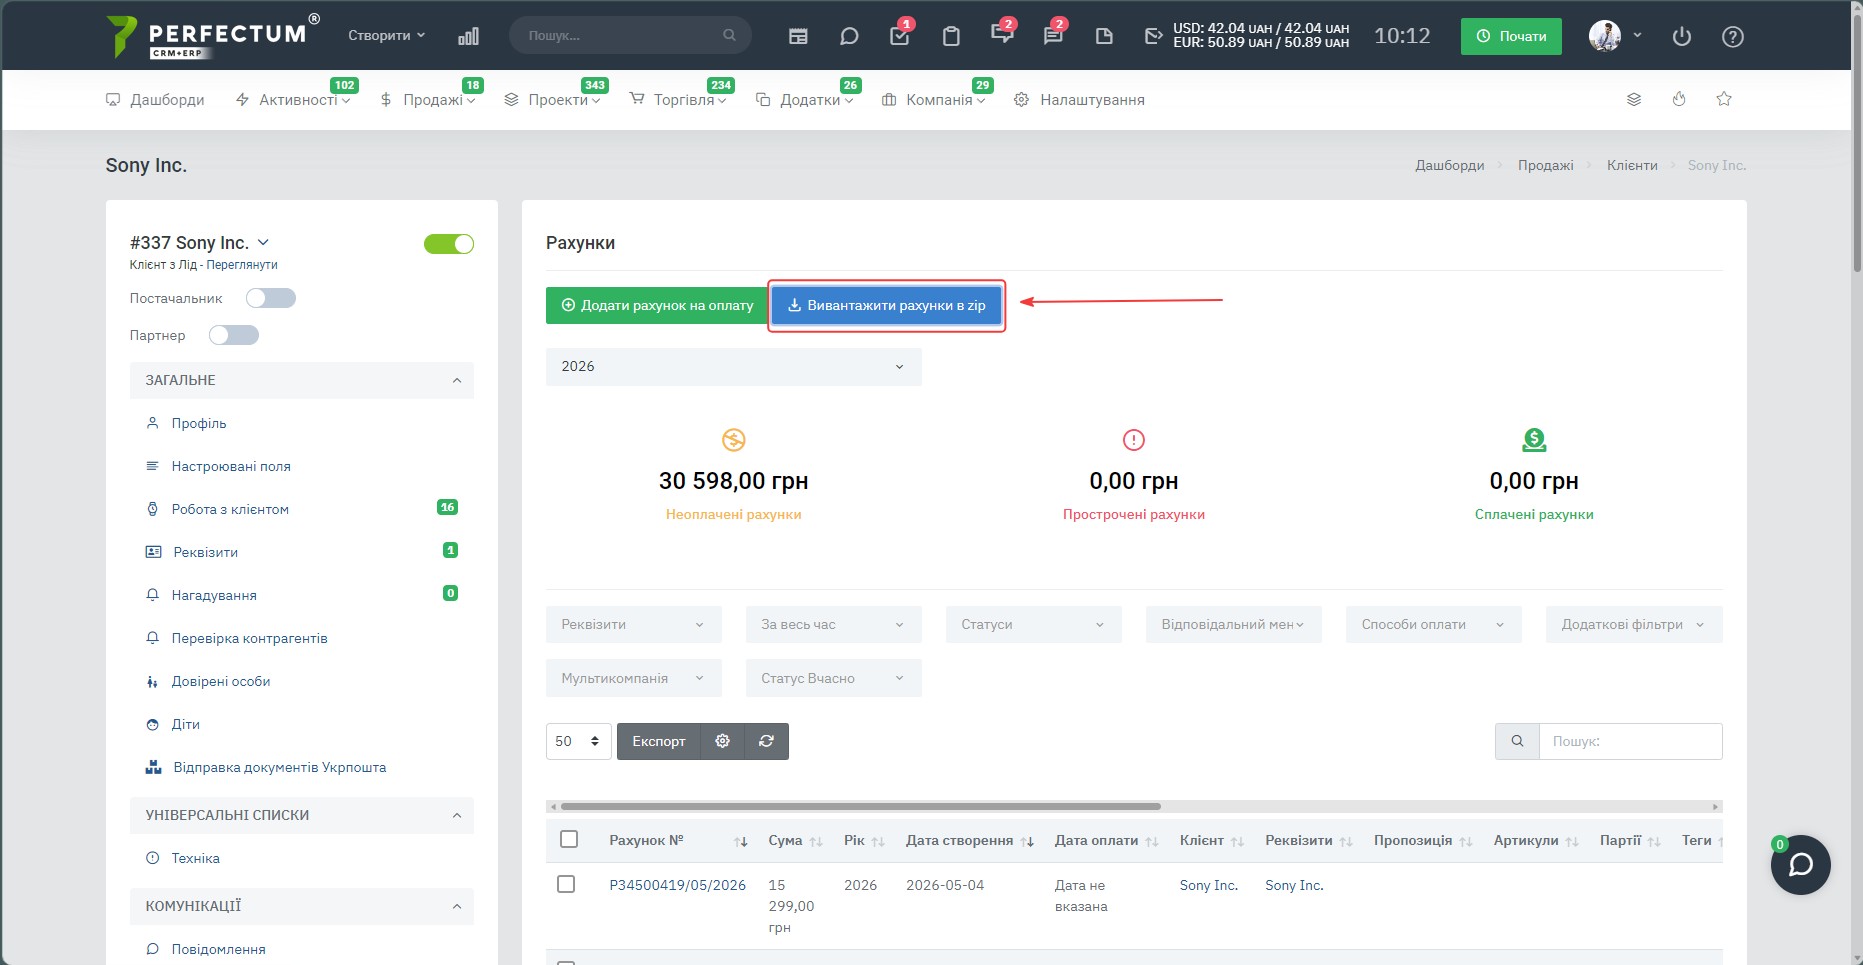The image size is (1863, 965).
Task: Click the horizontal table scrollbar
Action: coord(860,806)
